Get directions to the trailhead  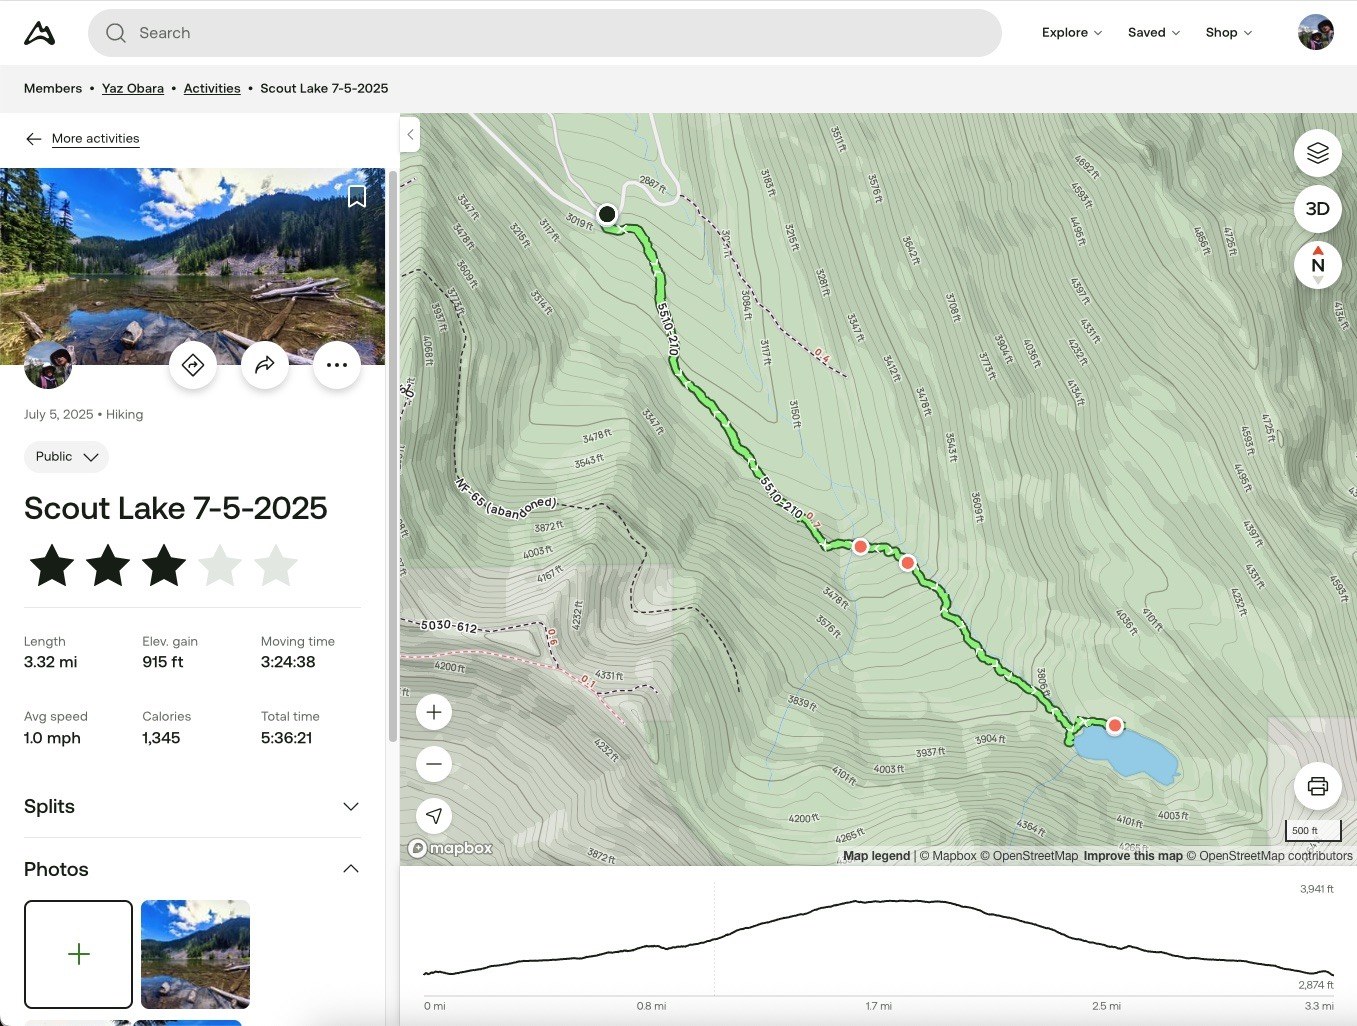click(193, 365)
